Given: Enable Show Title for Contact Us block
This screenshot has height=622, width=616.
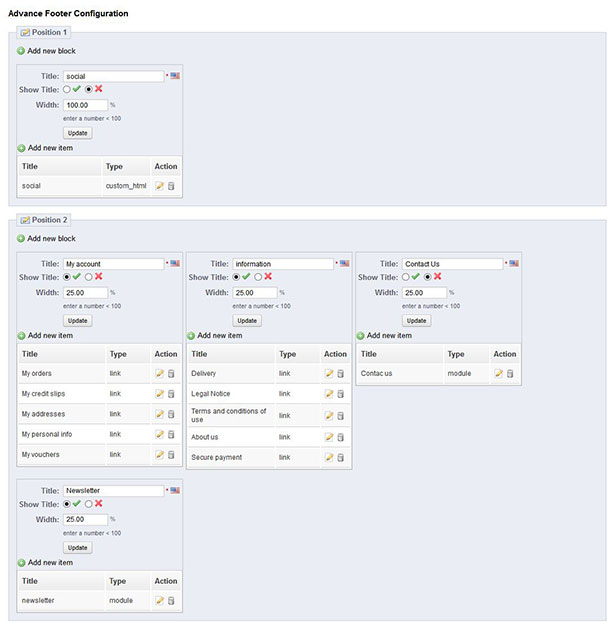Looking at the screenshot, I should pyautogui.click(x=405, y=277).
